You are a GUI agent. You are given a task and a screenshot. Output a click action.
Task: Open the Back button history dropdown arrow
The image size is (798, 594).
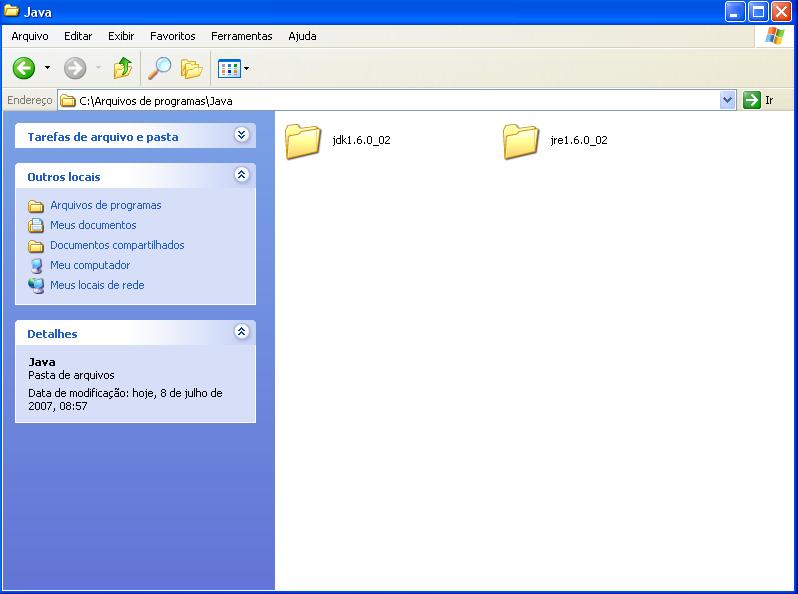pyautogui.click(x=47, y=68)
